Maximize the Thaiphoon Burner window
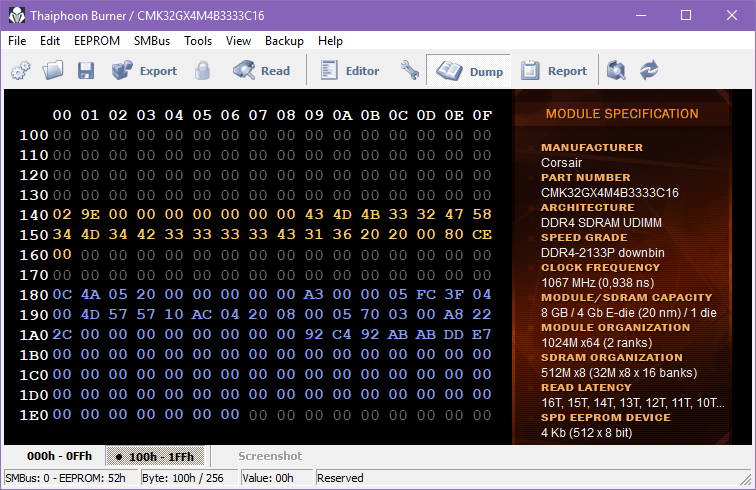Image resolution: width=756 pixels, height=490 pixels. (686, 15)
